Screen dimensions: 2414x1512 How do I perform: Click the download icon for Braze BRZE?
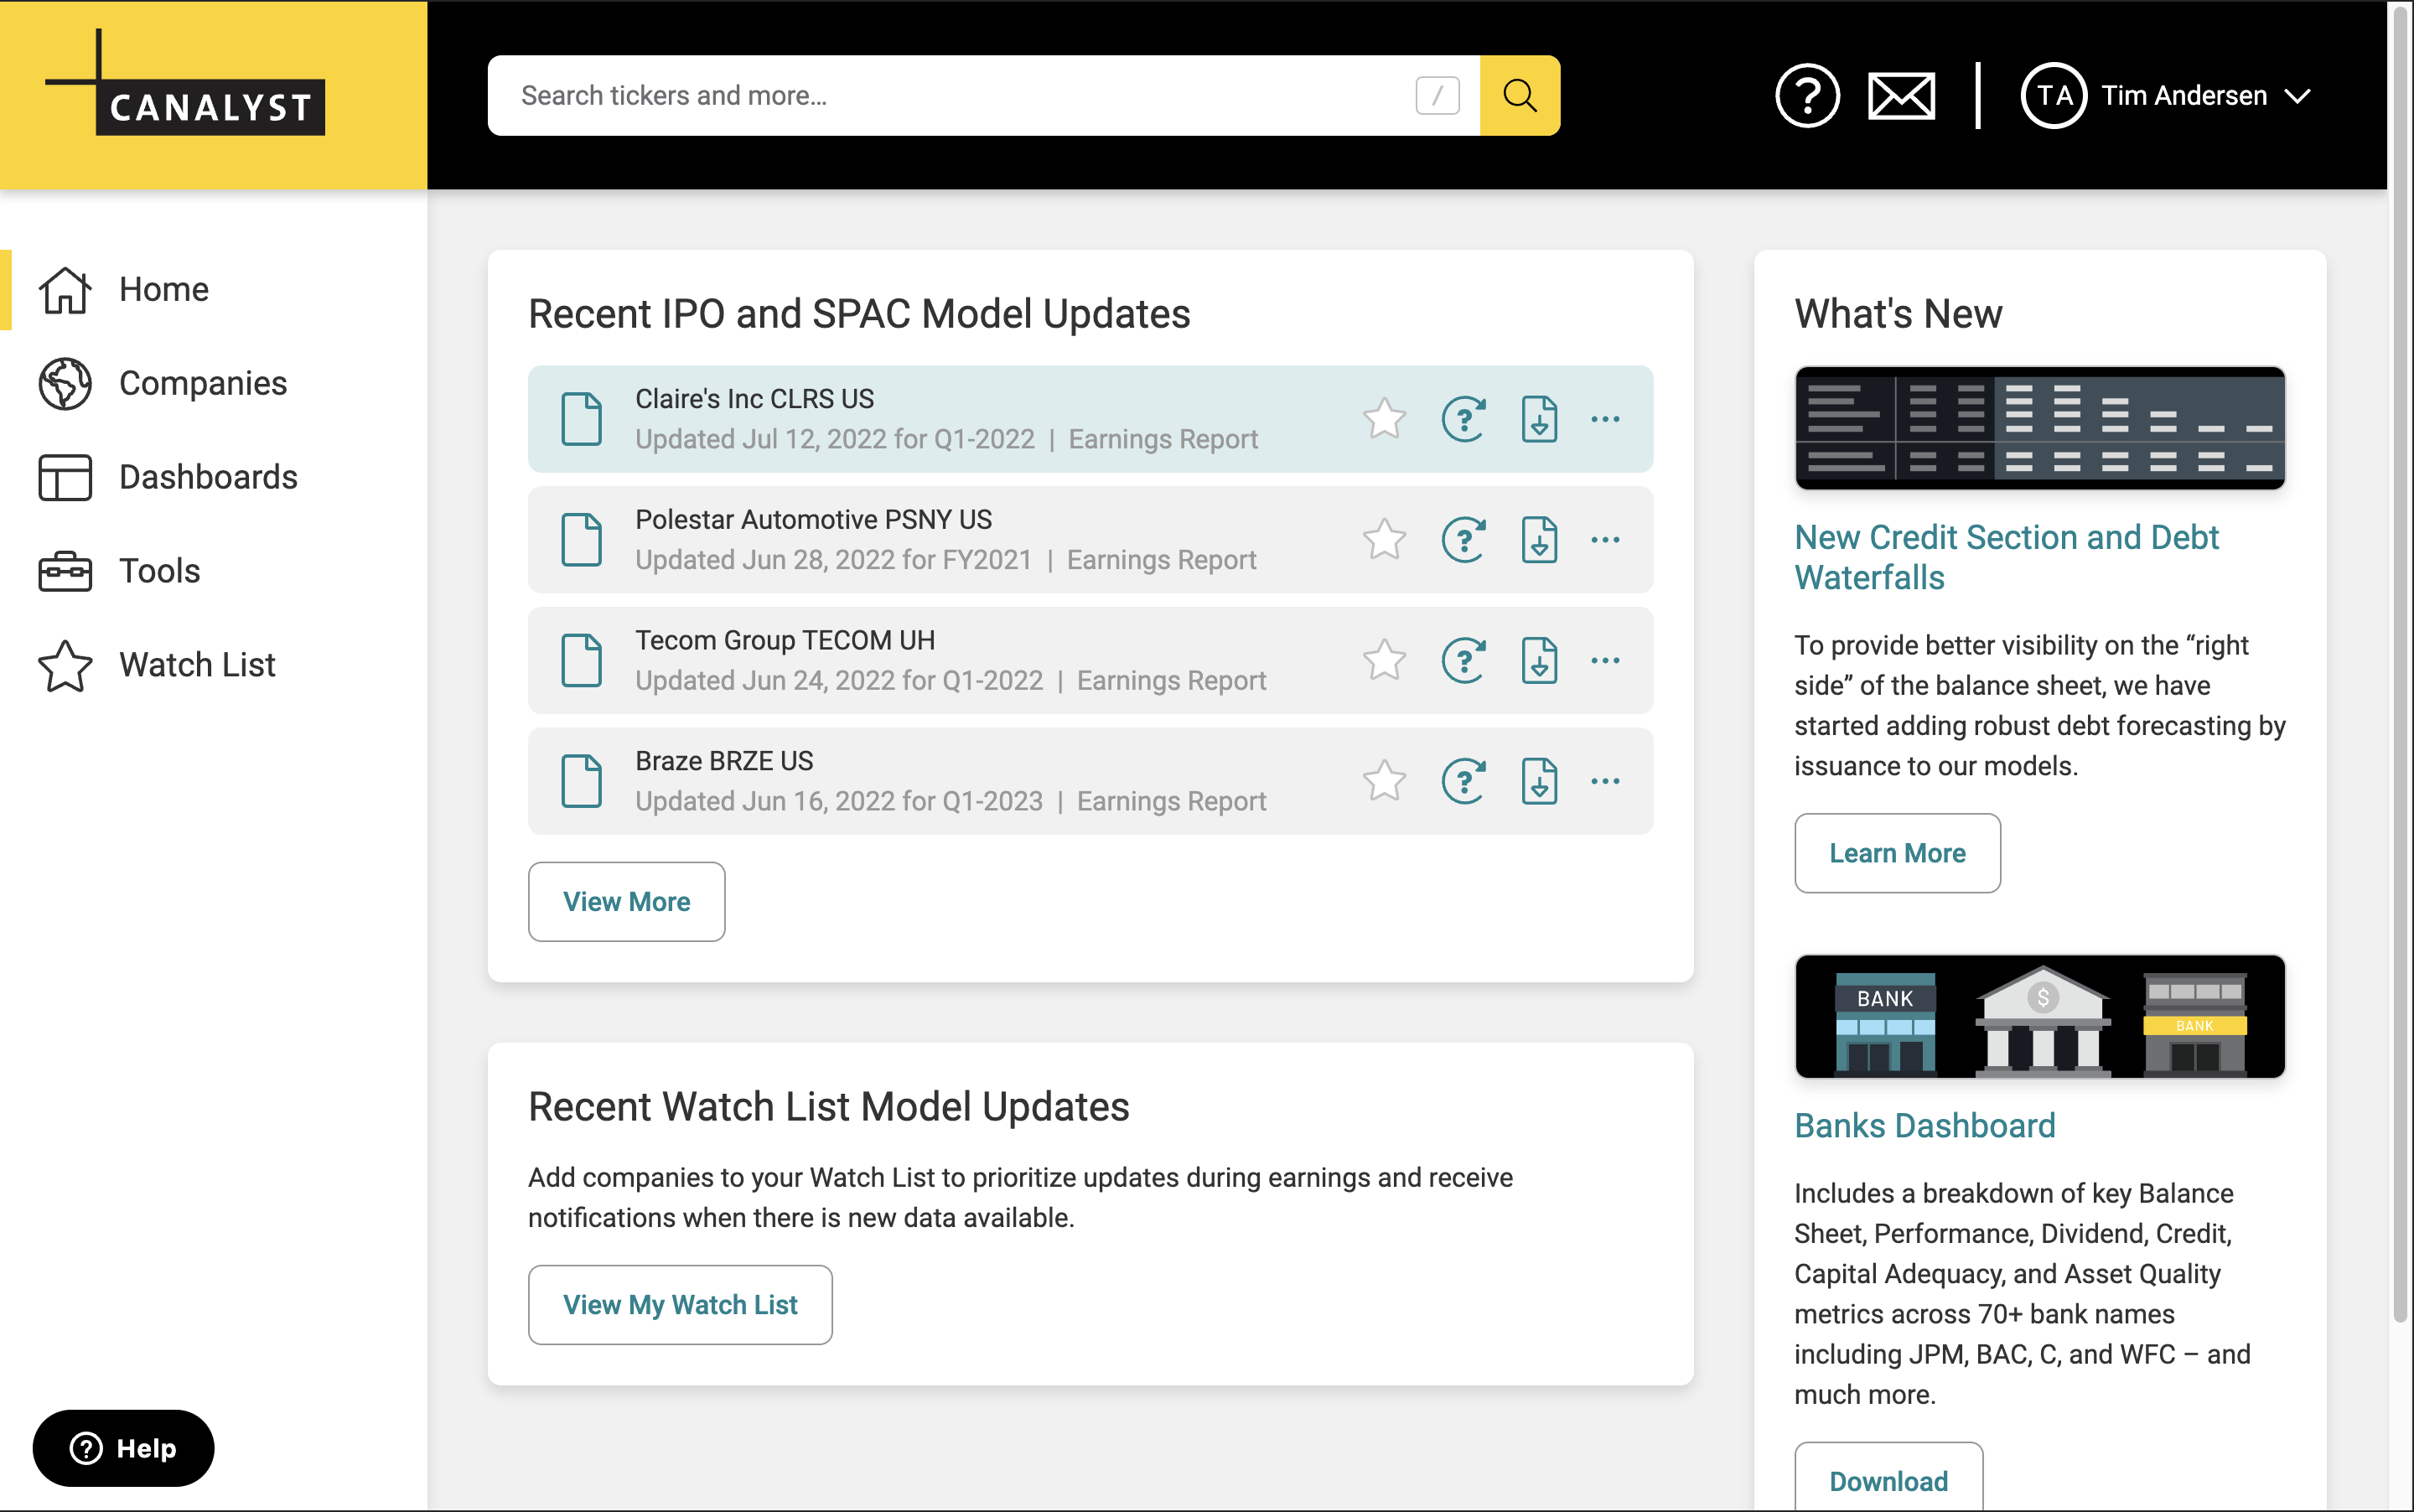[1539, 781]
